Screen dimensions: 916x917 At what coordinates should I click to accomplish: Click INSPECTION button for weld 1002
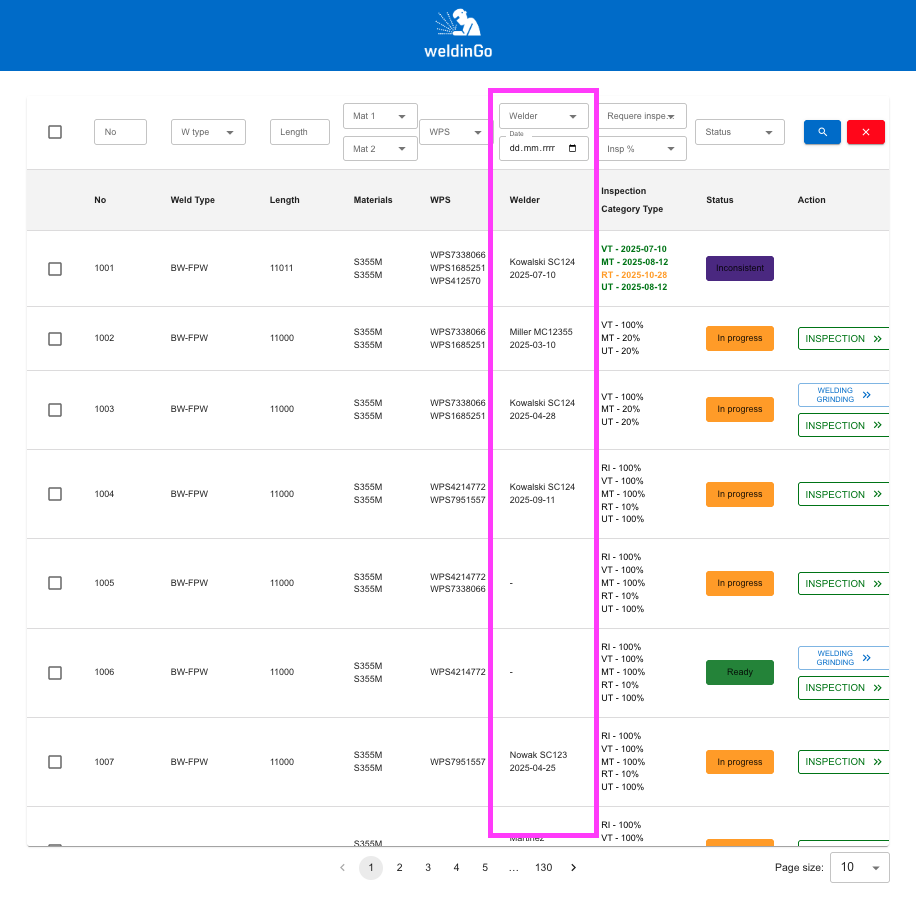tap(843, 338)
